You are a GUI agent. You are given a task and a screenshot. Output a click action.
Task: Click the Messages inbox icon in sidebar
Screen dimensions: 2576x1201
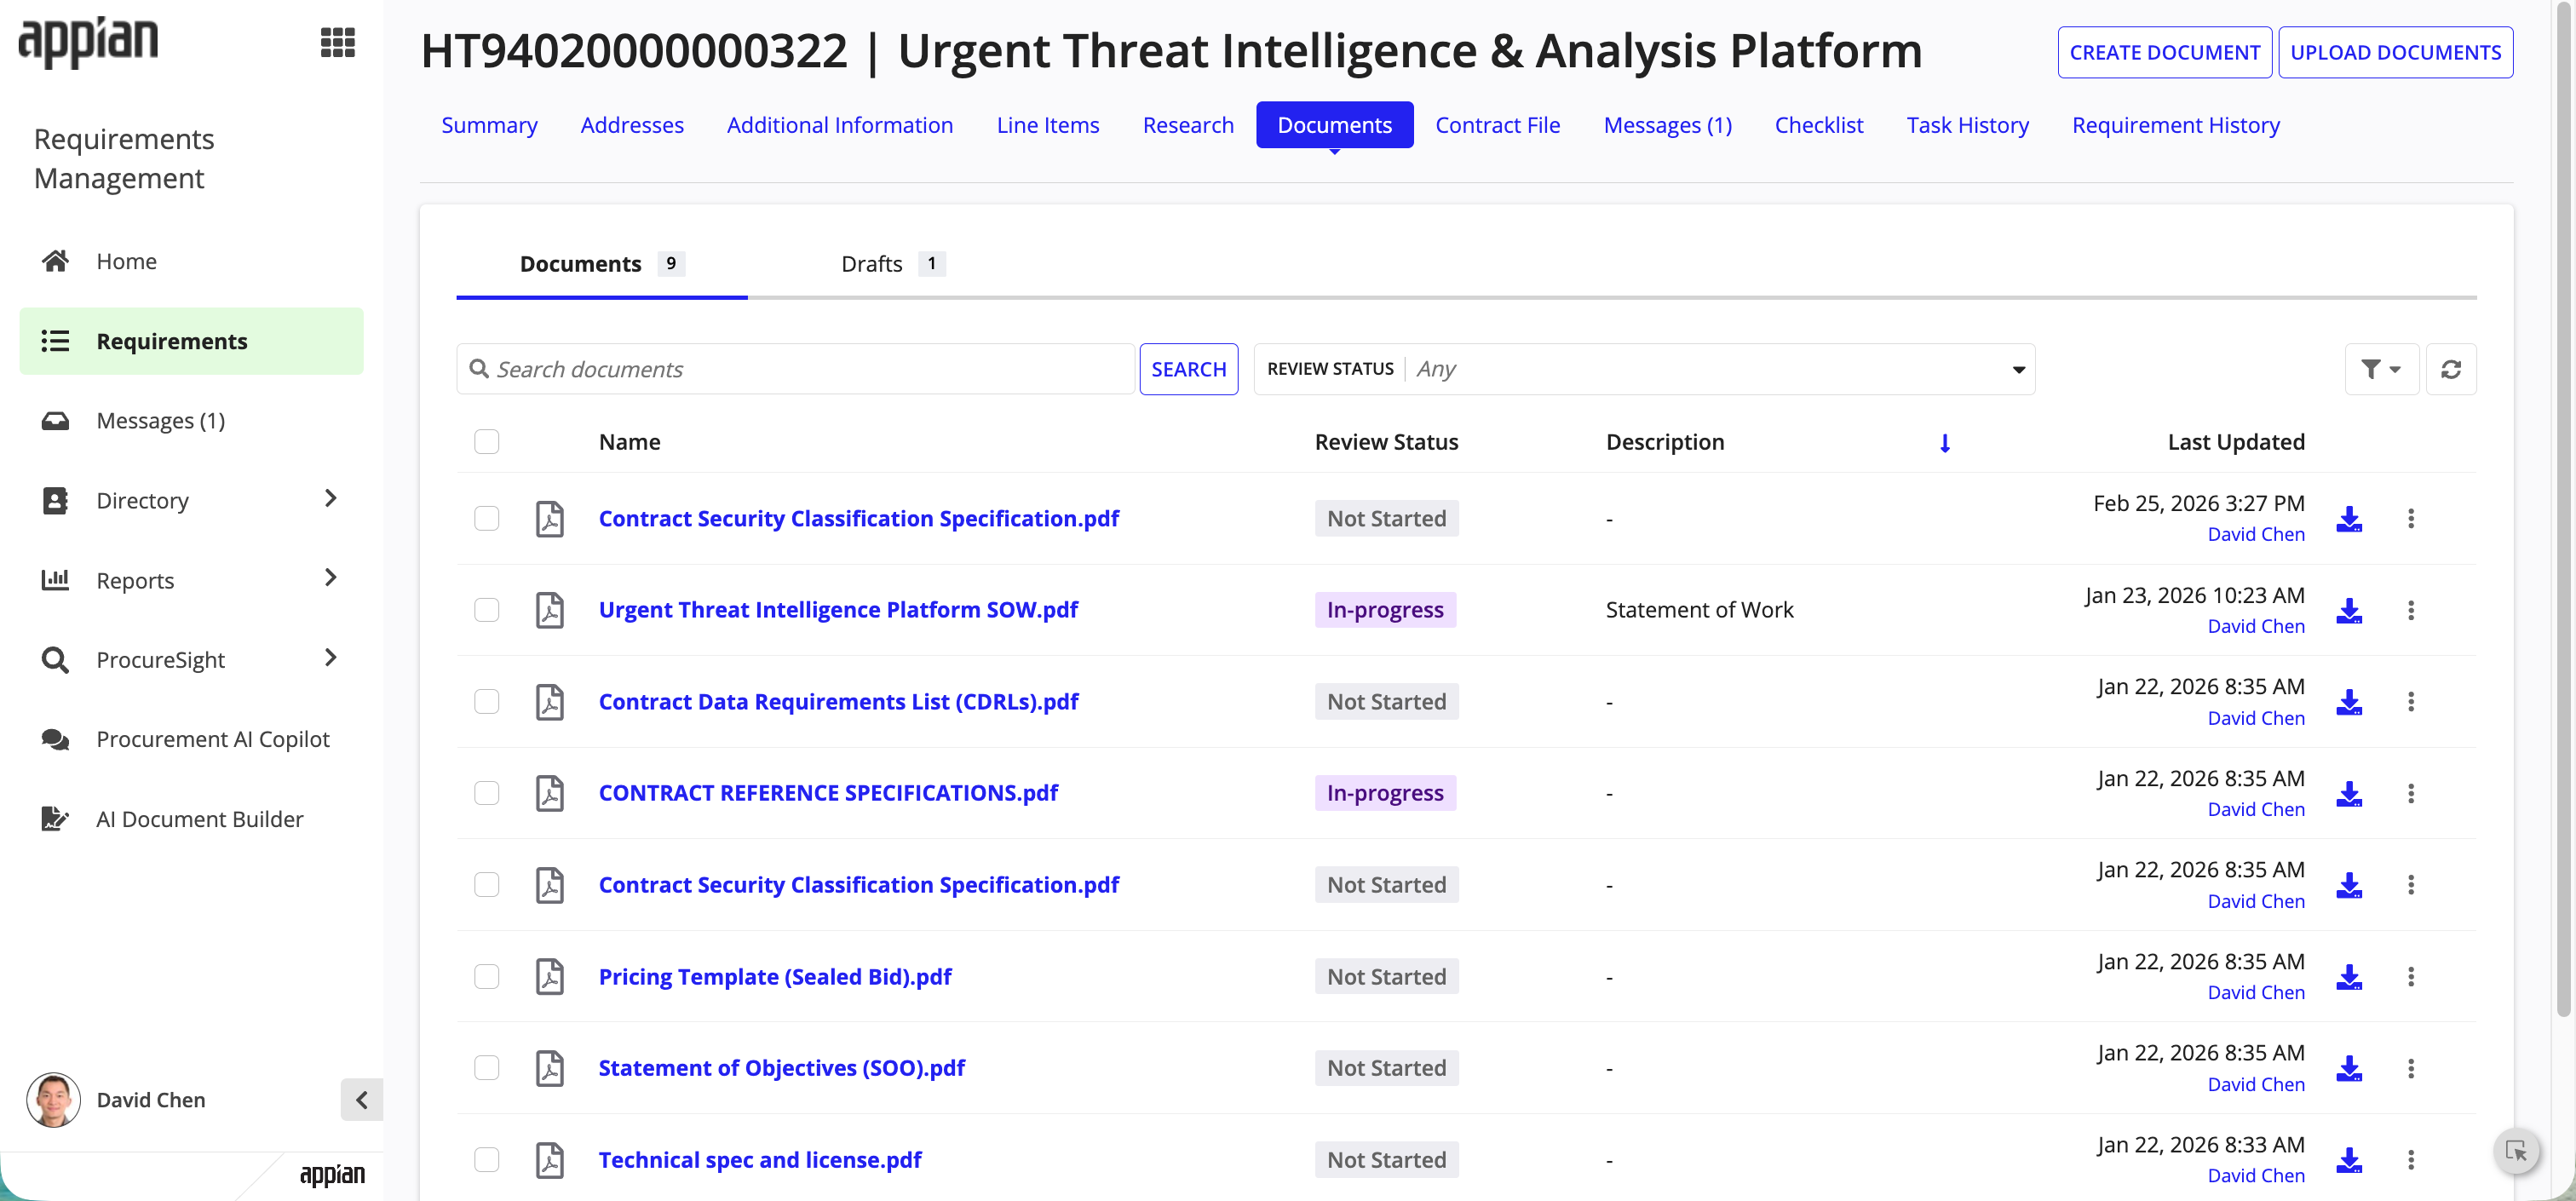click(x=55, y=421)
